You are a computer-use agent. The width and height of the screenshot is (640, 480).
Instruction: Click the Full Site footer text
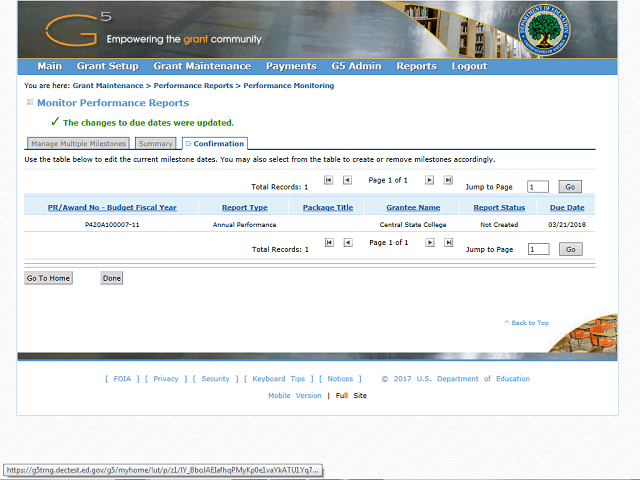tap(351, 396)
